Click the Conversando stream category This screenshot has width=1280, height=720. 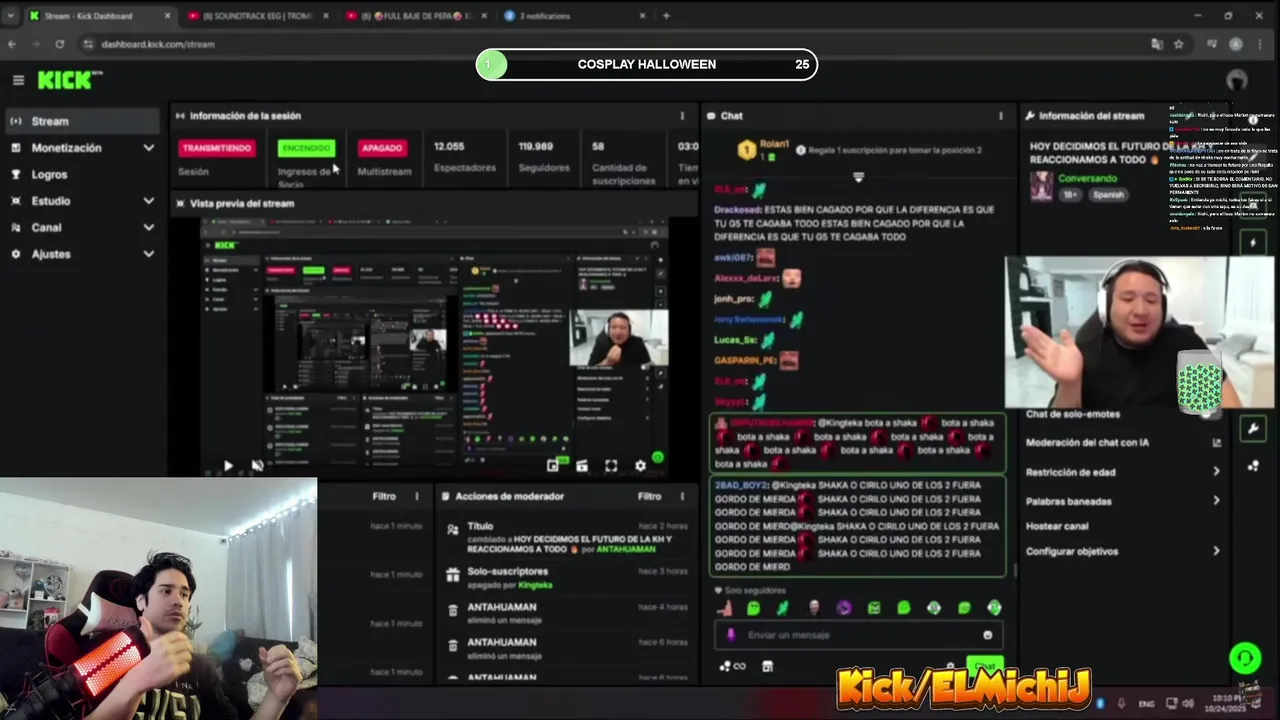[1087, 178]
